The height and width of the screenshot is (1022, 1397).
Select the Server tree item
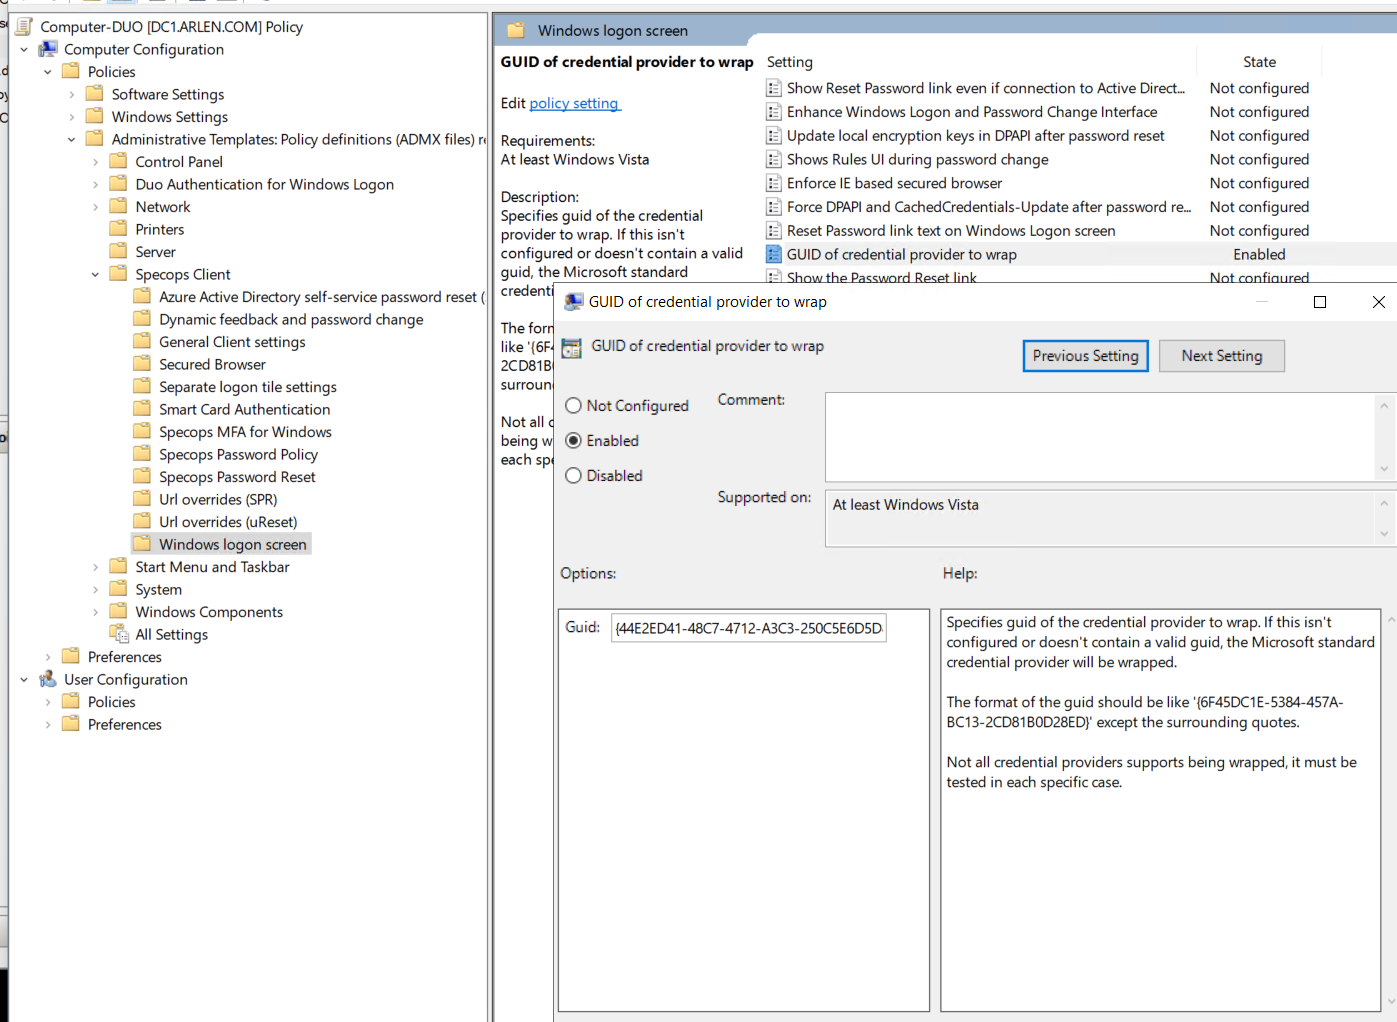point(155,252)
